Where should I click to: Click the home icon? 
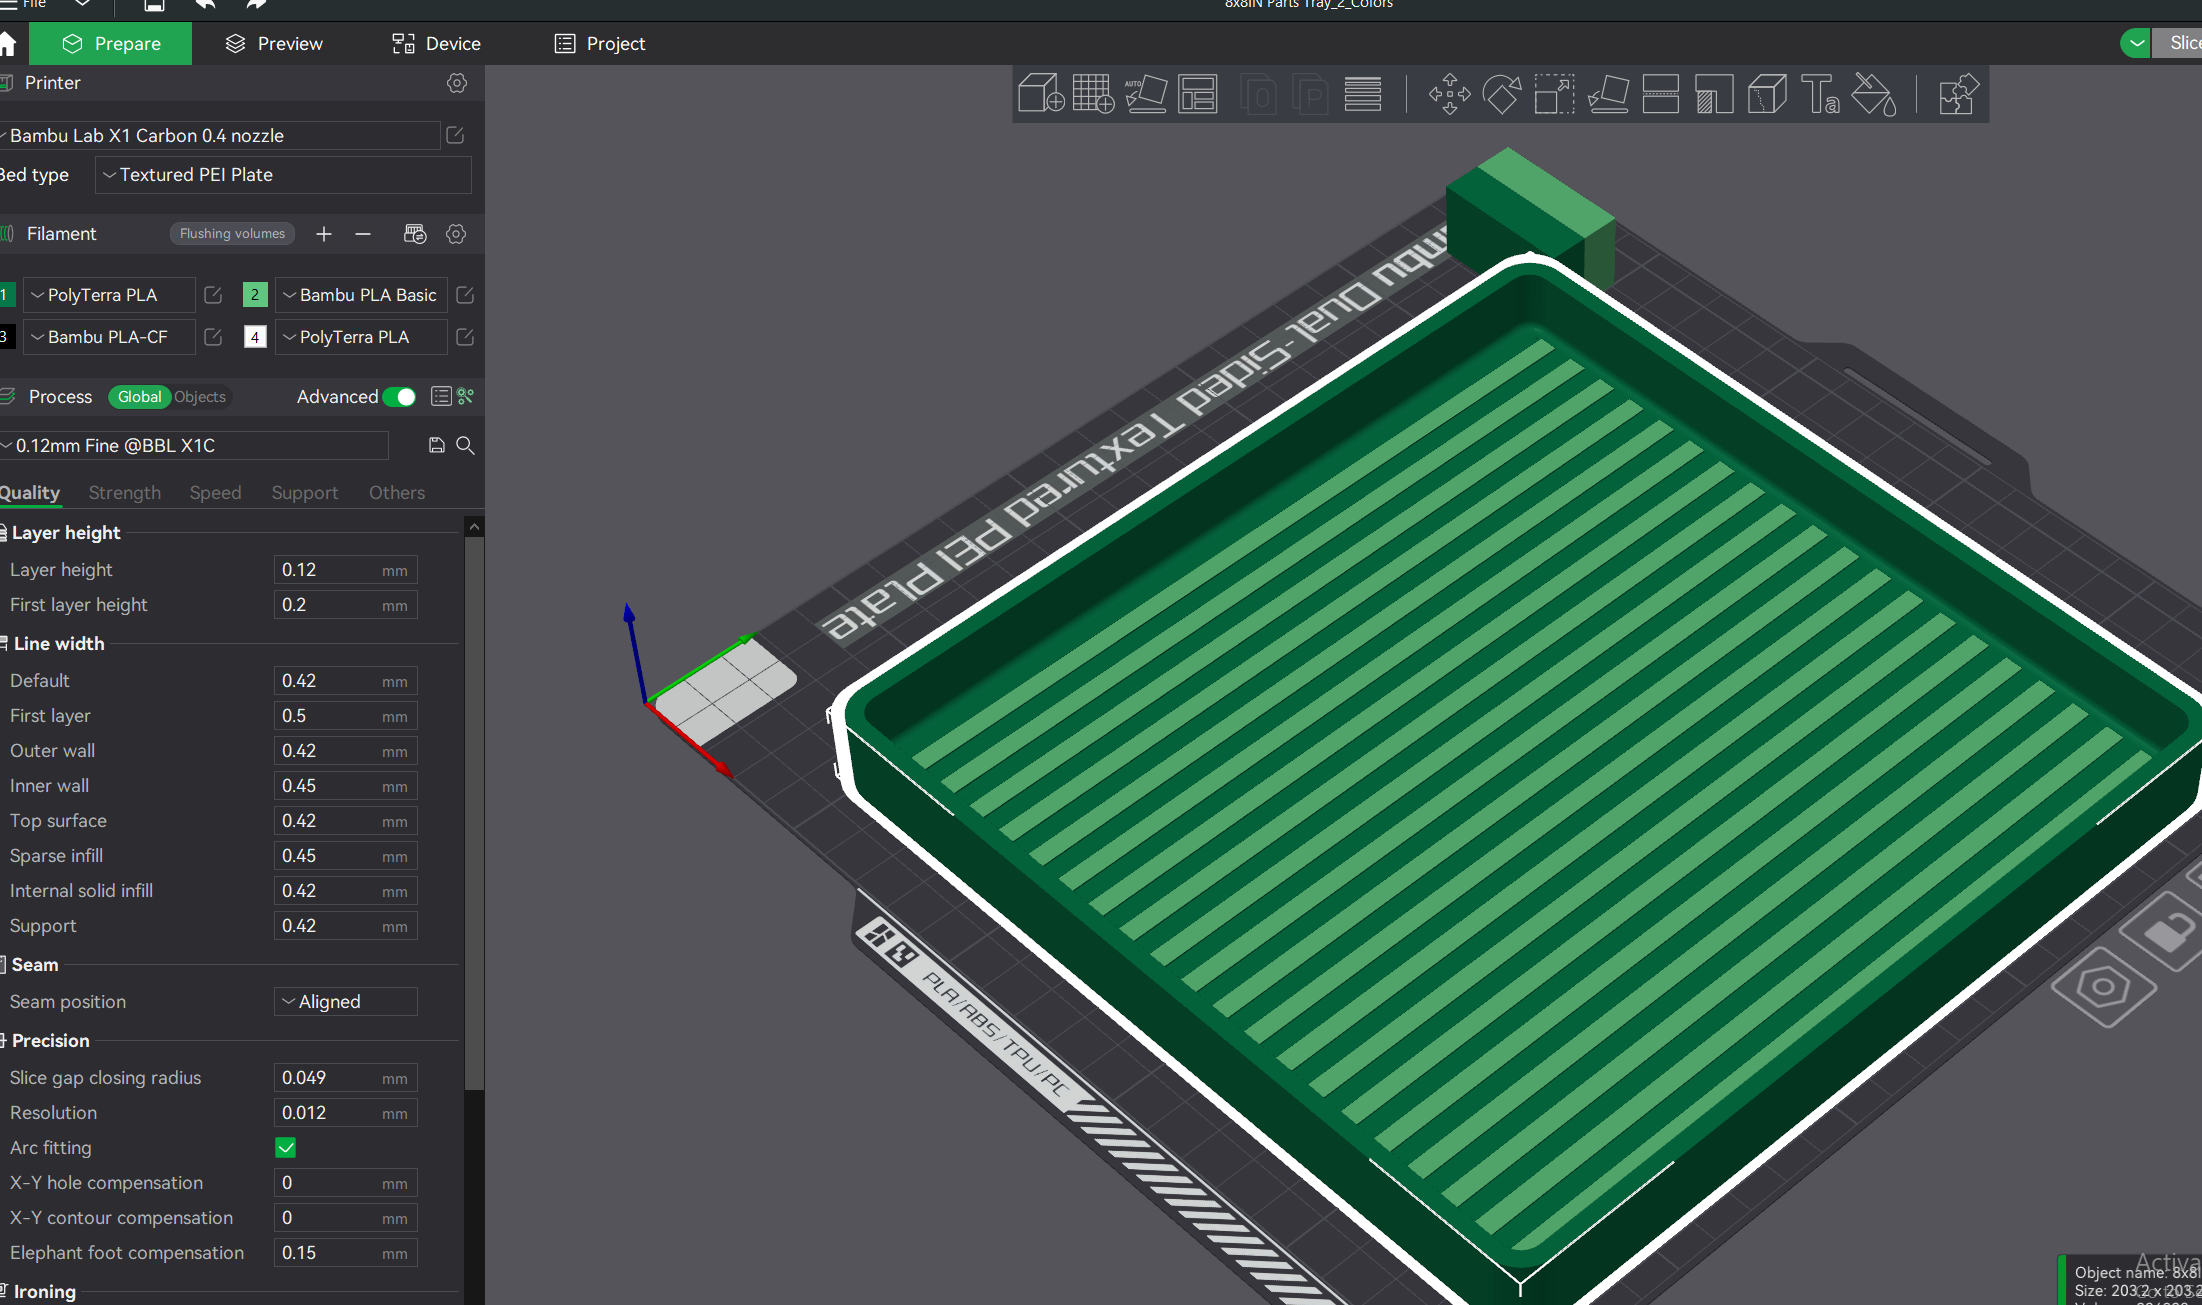(8, 44)
